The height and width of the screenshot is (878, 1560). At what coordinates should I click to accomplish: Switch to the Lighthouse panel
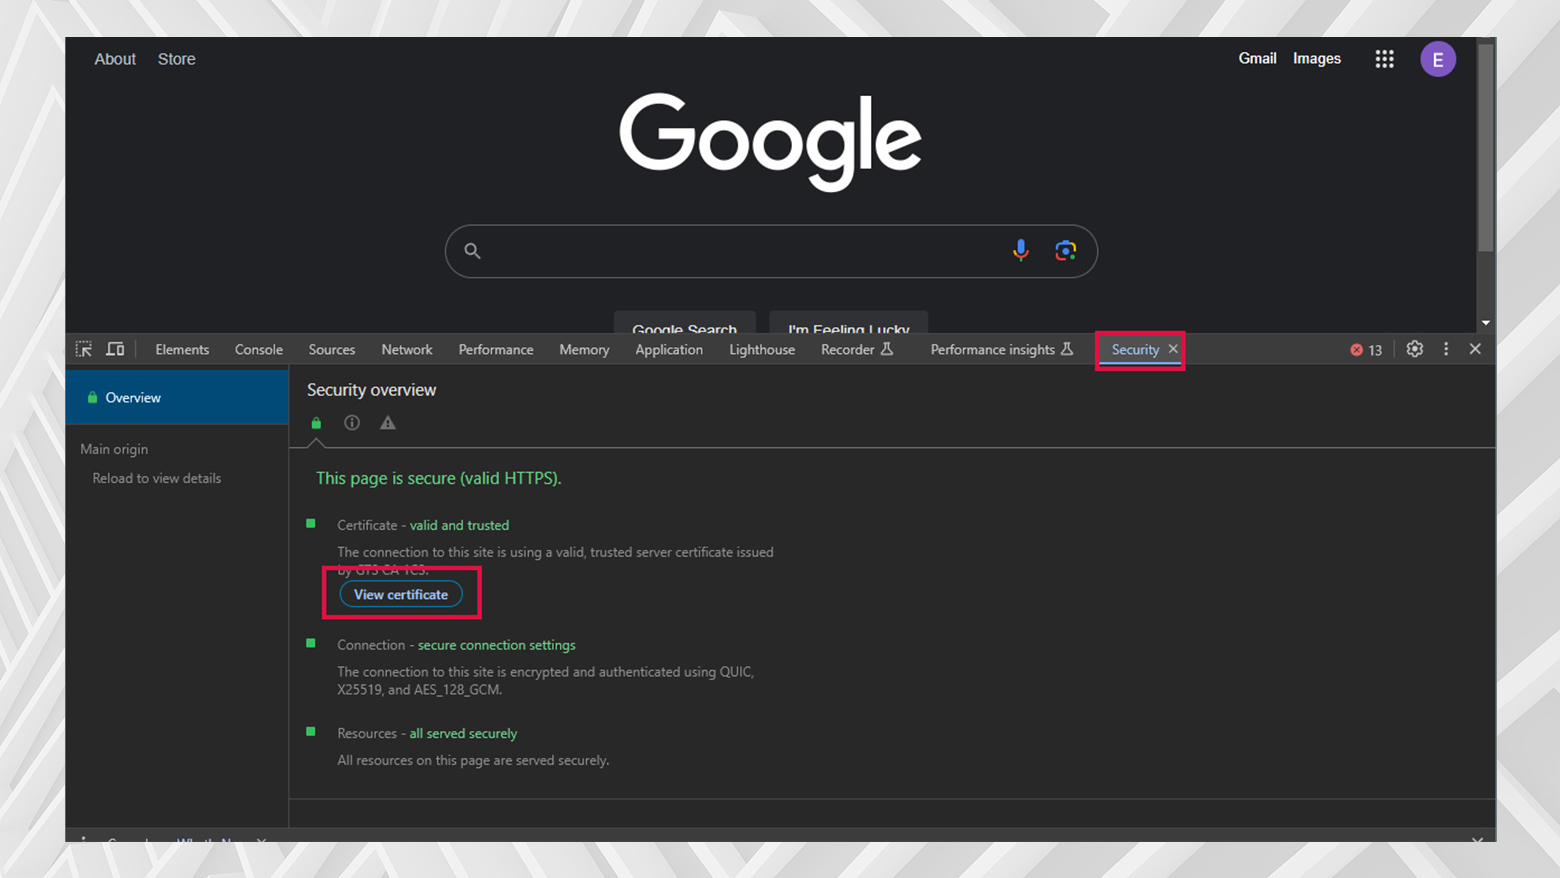tap(761, 349)
